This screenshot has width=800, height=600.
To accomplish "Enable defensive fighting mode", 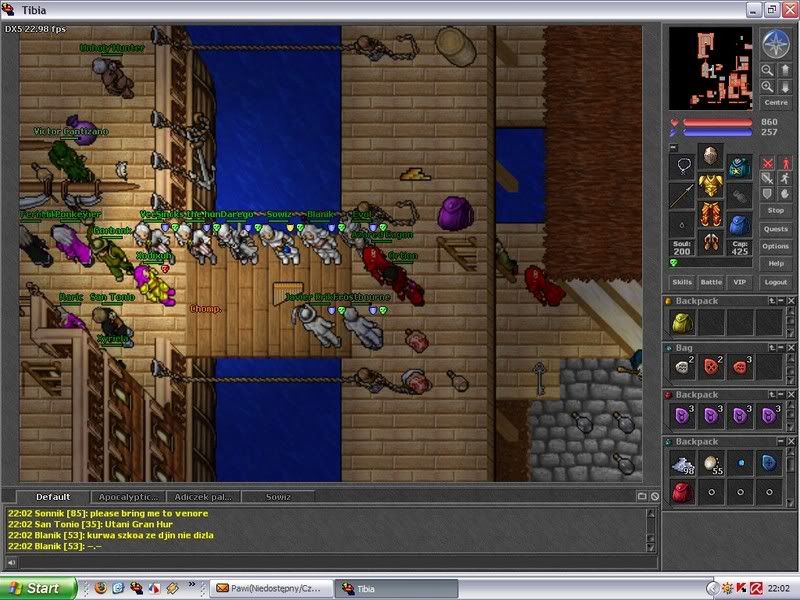I will coord(767,194).
